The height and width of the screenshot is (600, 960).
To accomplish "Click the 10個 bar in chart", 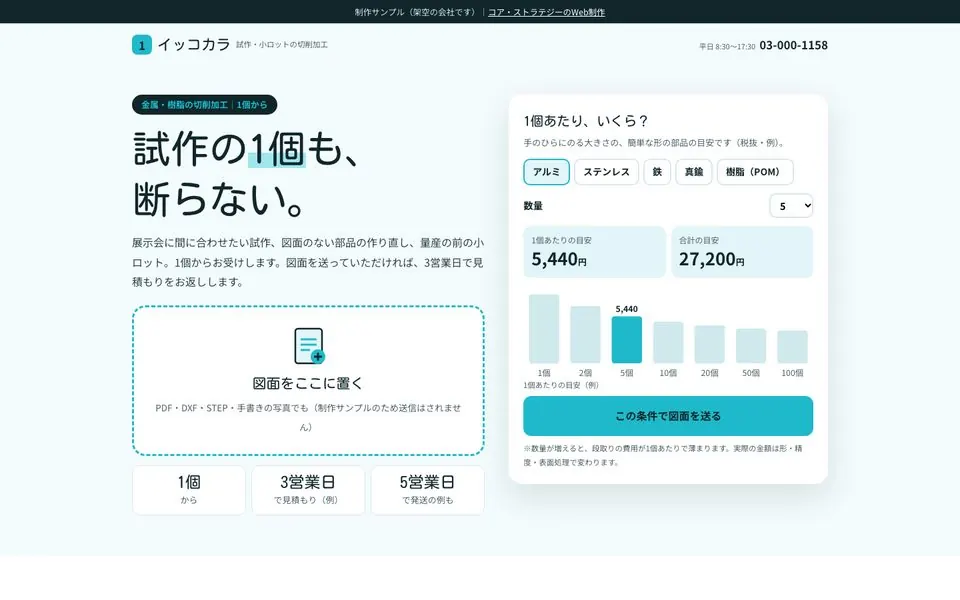I will click(668, 342).
